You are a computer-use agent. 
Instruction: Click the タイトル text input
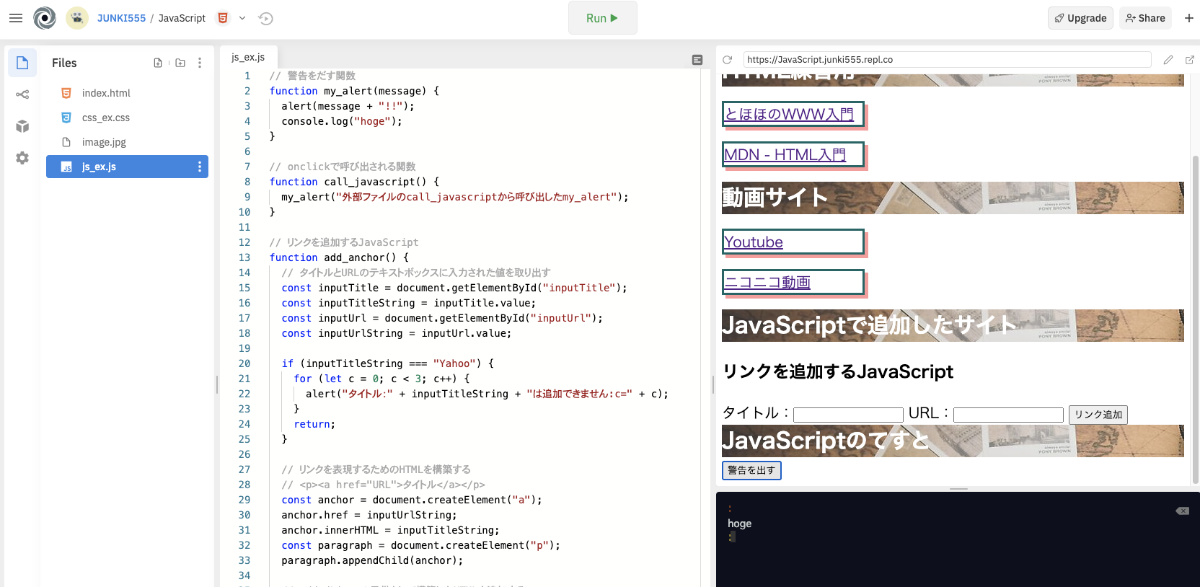point(848,414)
